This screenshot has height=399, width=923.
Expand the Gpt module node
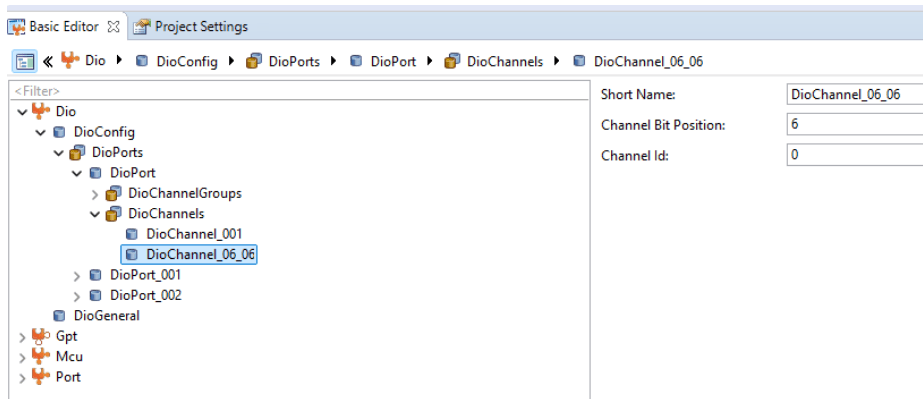click(22, 337)
